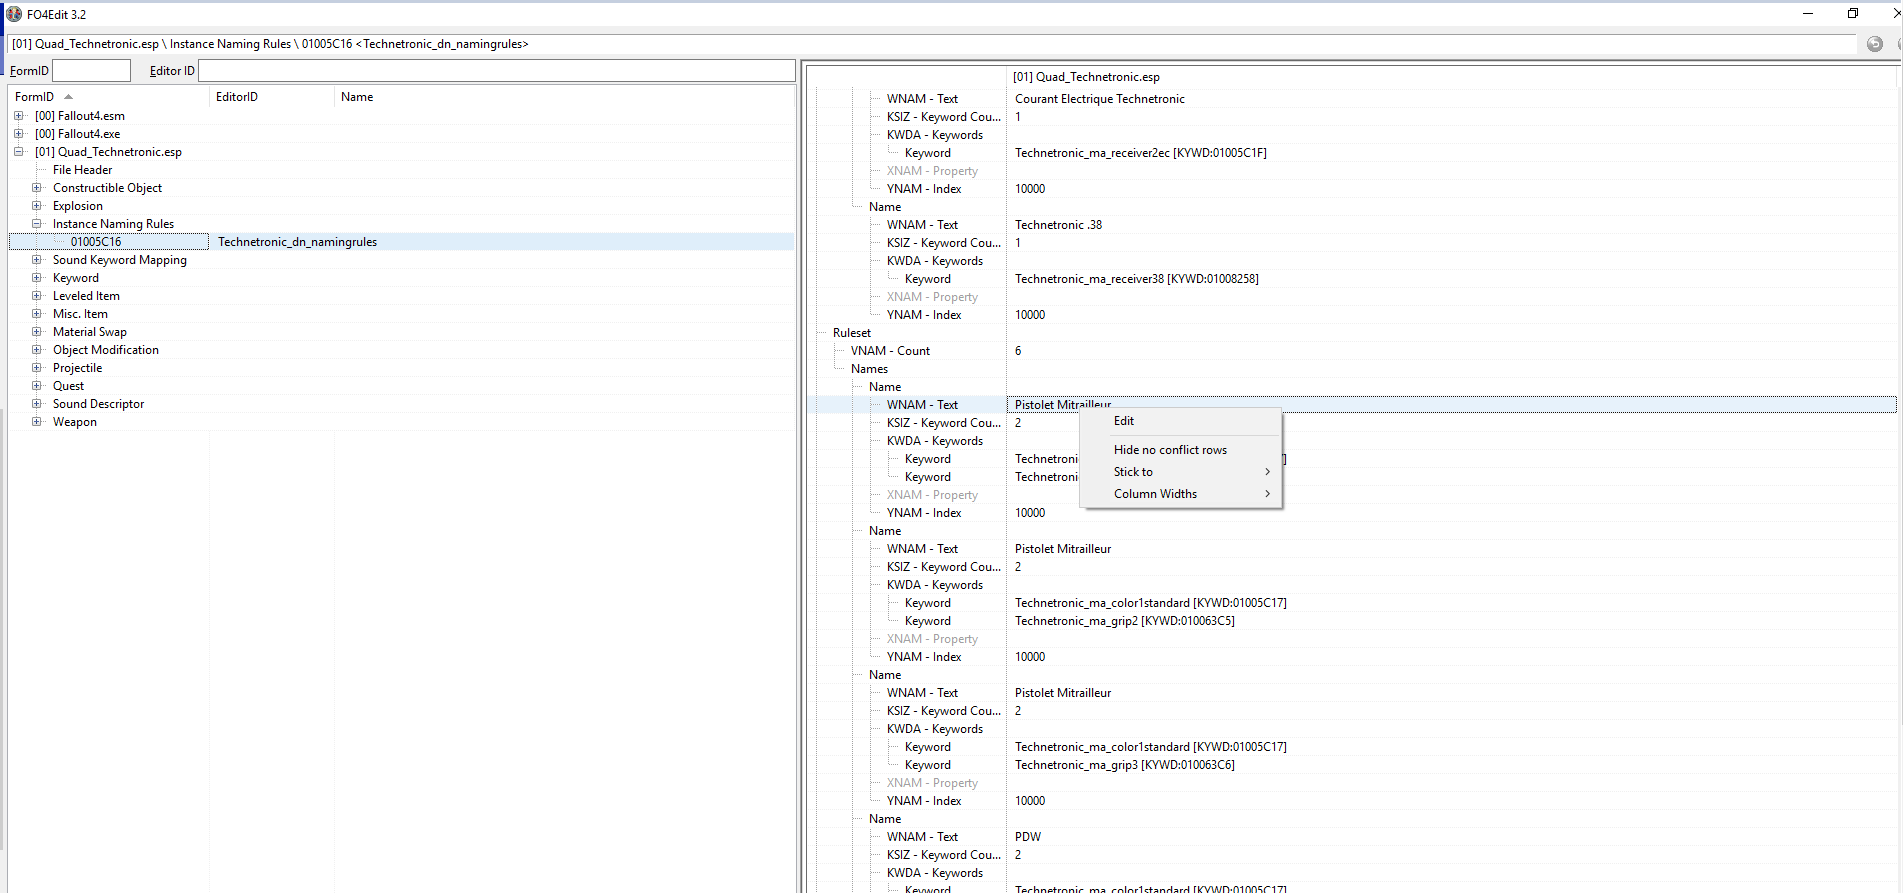Viewport: 1903px width, 893px height.
Task: Expand the Quest group
Action: click(x=37, y=386)
